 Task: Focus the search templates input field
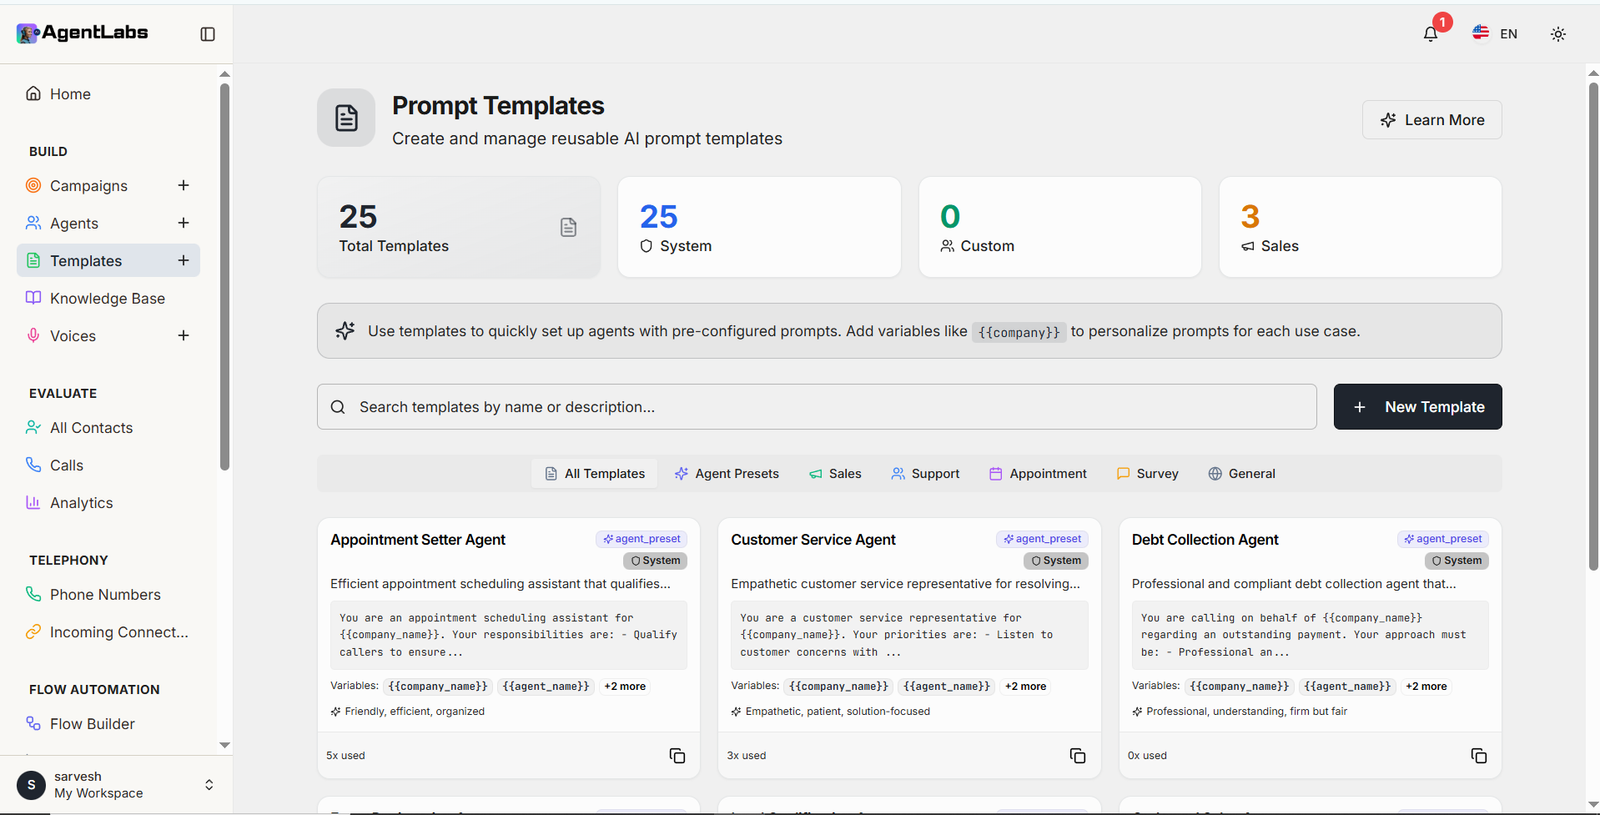point(816,407)
